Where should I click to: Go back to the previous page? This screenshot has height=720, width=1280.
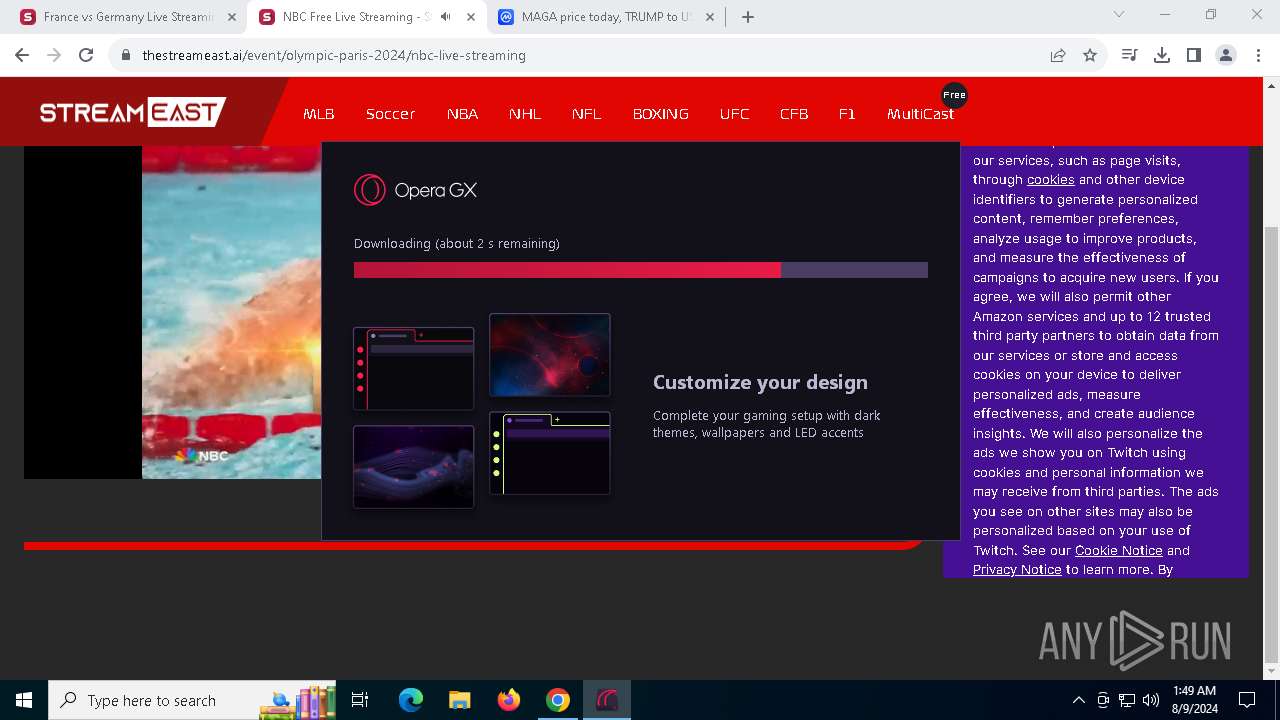click(22, 55)
